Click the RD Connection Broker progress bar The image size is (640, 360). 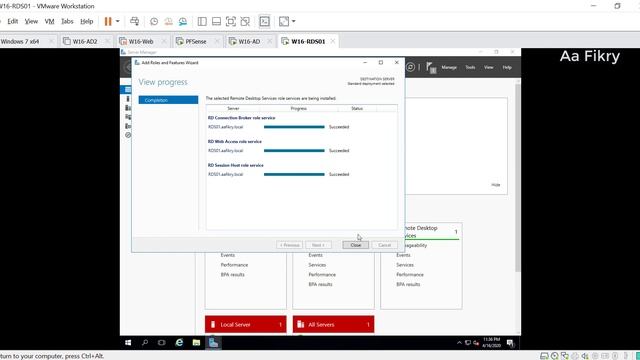294,127
